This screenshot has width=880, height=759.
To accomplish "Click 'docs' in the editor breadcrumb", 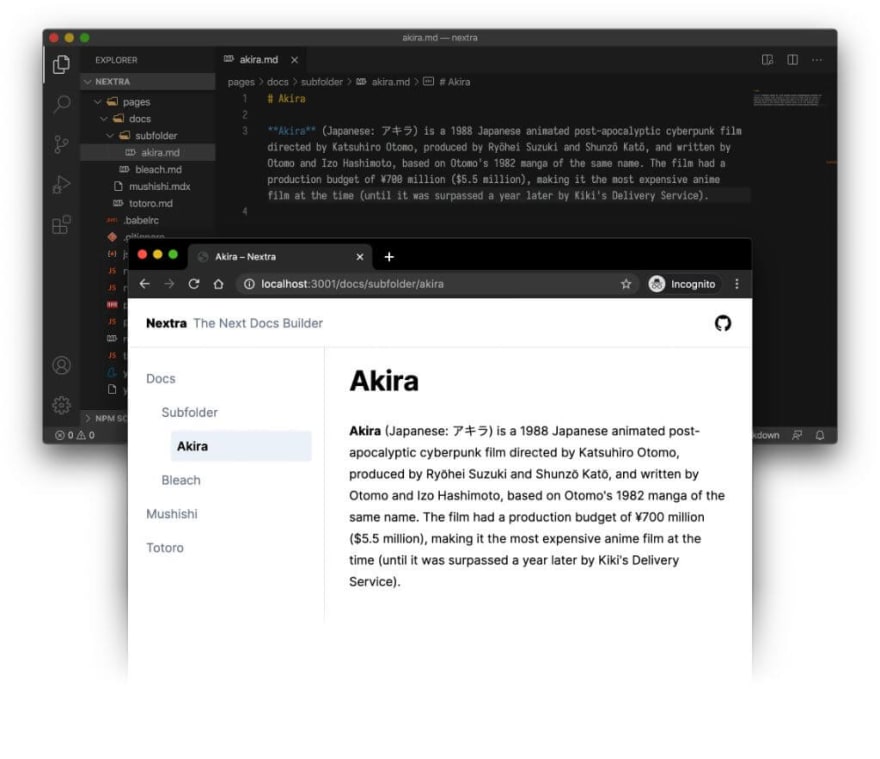I will coord(277,82).
